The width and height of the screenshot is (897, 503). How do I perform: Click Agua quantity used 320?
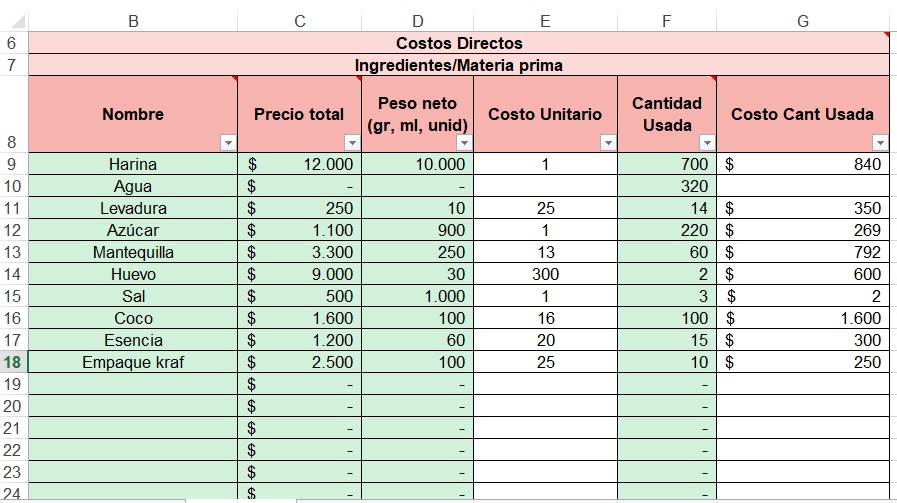(667, 186)
